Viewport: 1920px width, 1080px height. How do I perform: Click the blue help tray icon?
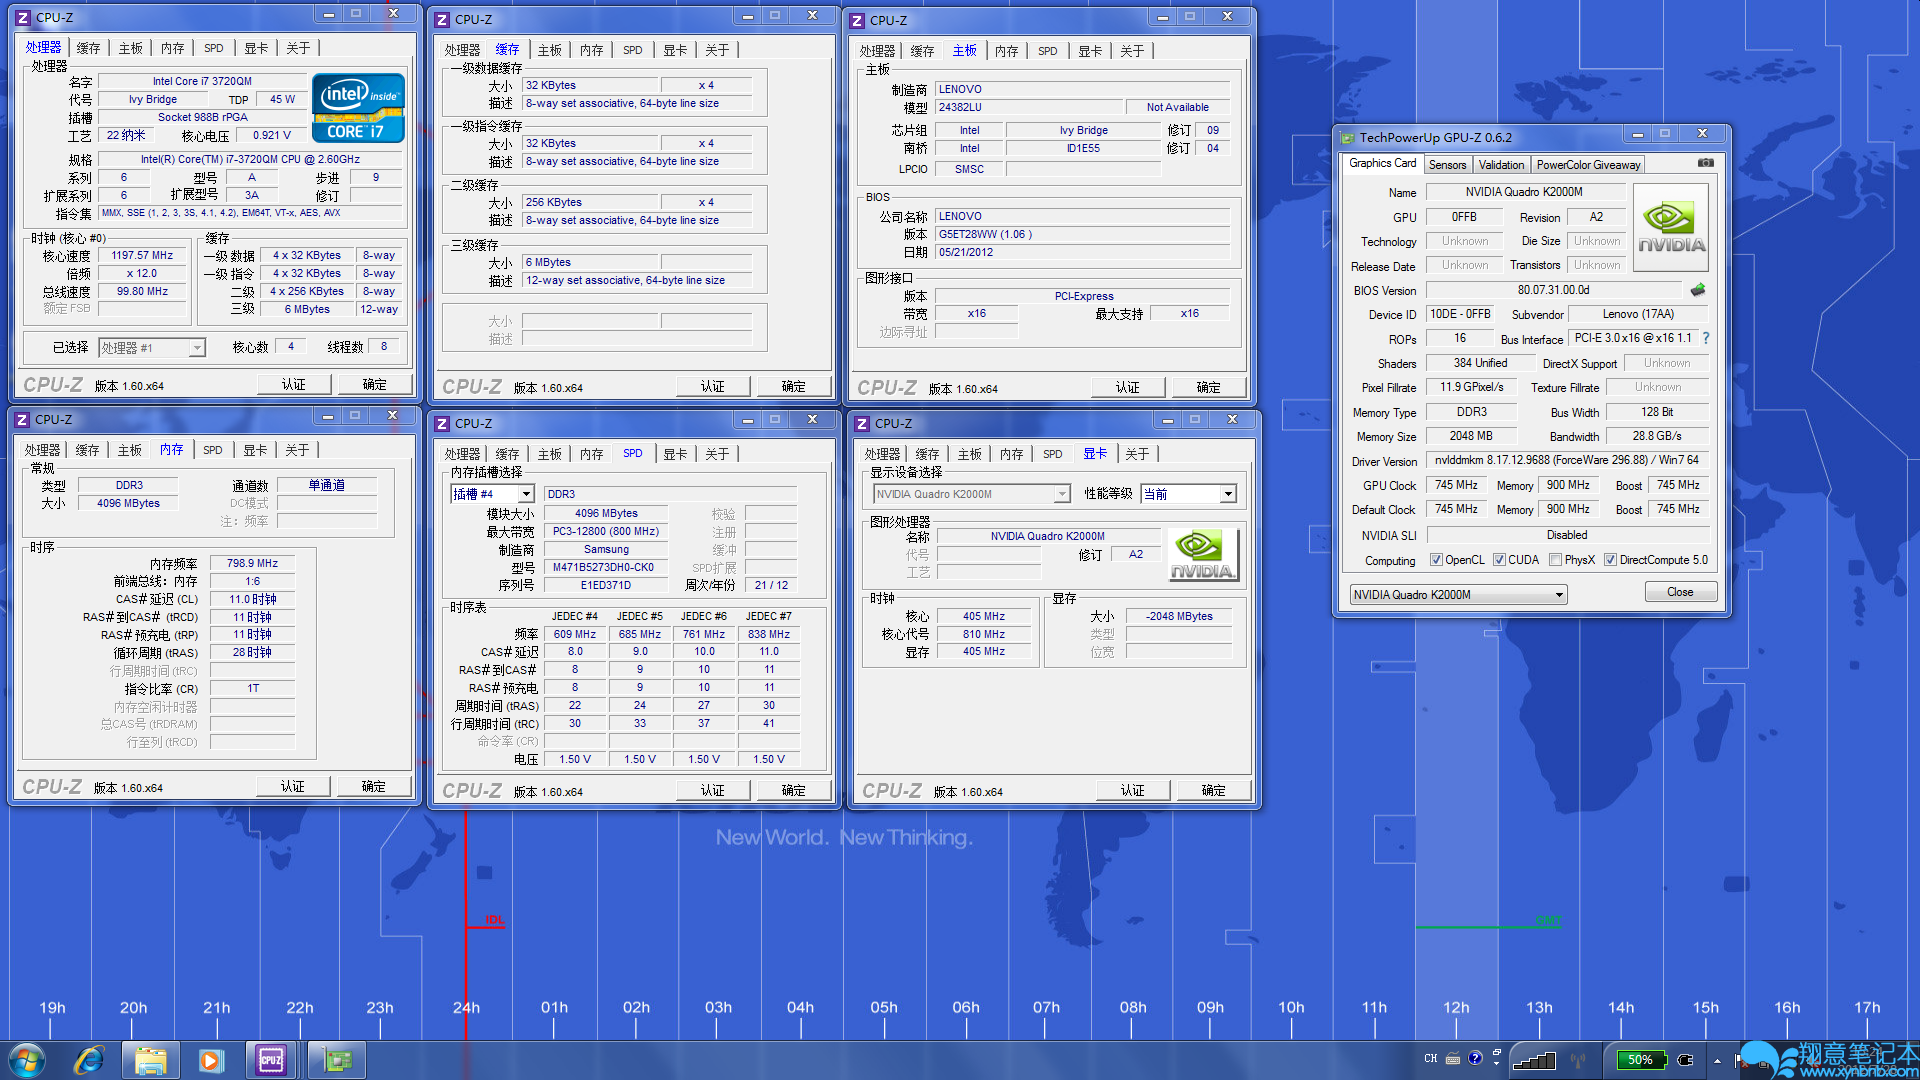tap(1475, 1058)
